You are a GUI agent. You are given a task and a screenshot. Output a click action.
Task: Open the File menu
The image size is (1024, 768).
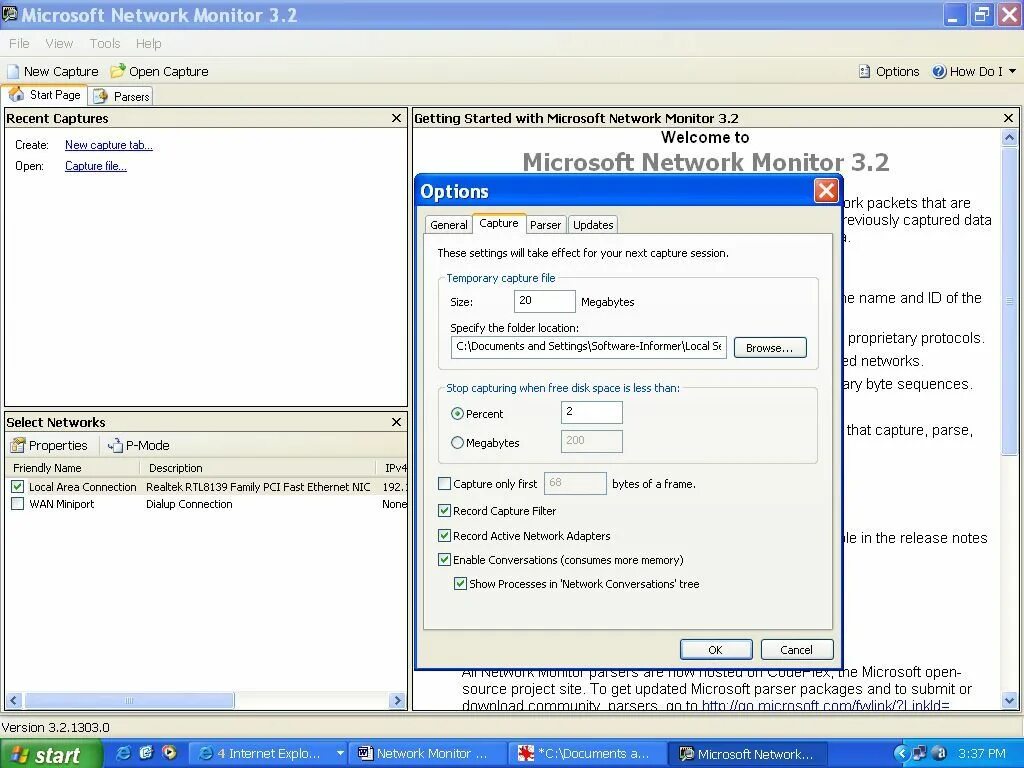19,44
